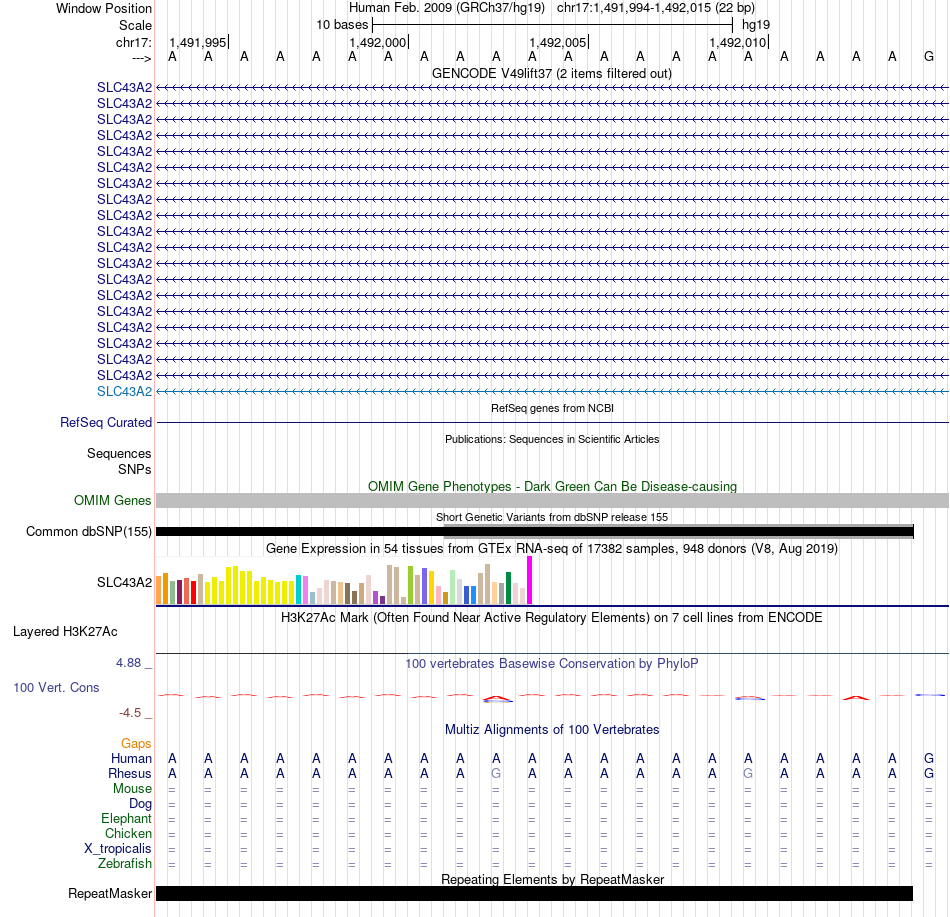Click the Sequences track label
The image size is (950, 917).
click(x=119, y=453)
